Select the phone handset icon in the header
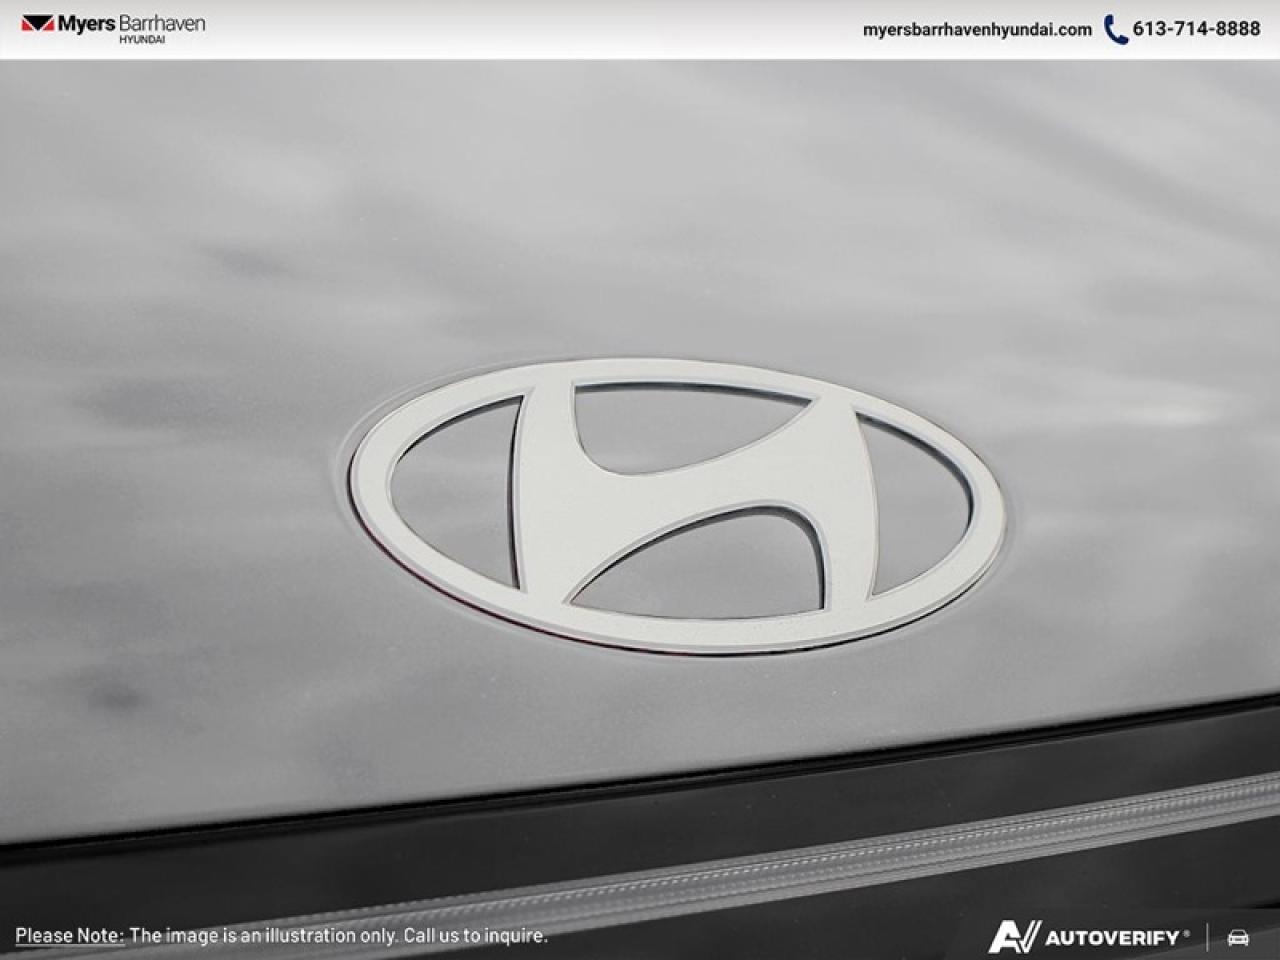The width and height of the screenshot is (1280, 960). 1114,29
